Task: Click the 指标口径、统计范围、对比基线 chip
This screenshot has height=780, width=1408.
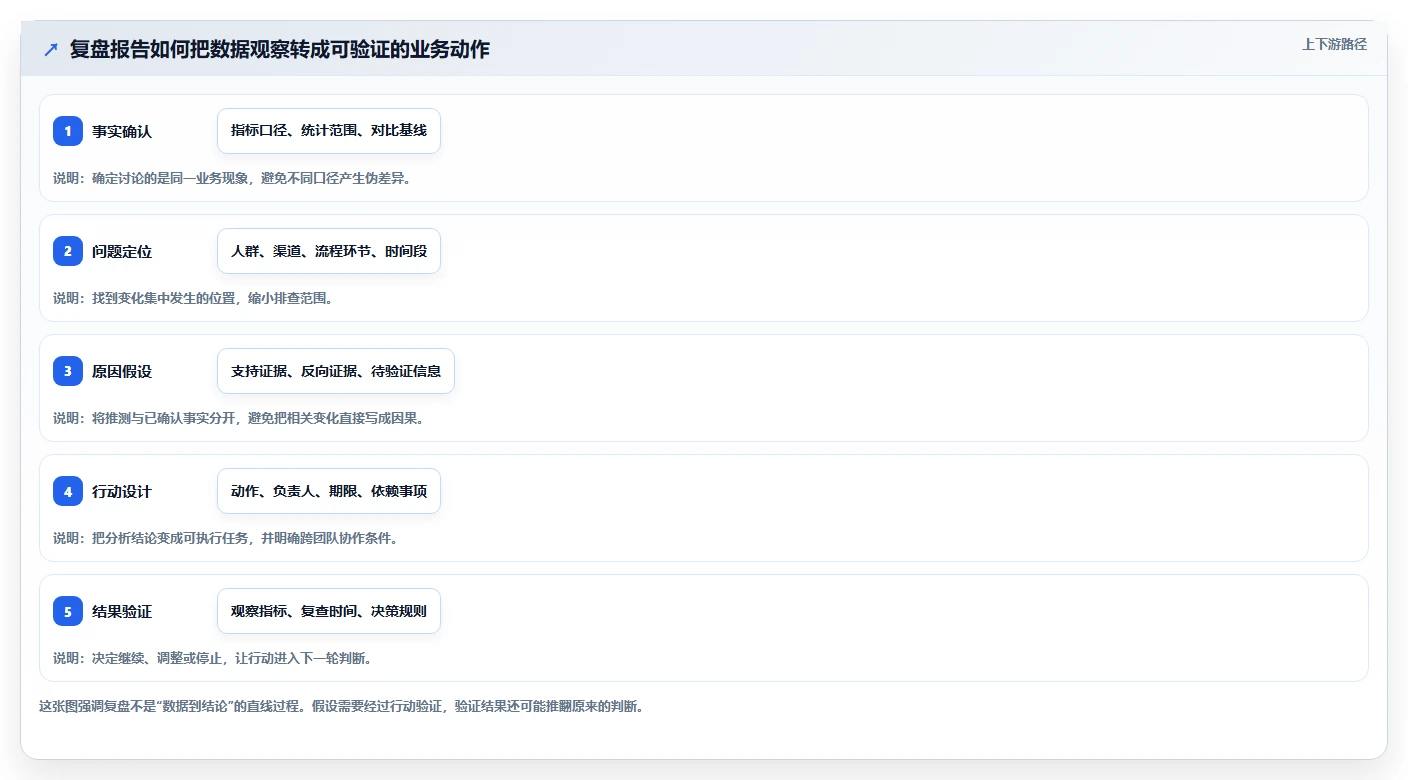Action: click(x=329, y=131)
